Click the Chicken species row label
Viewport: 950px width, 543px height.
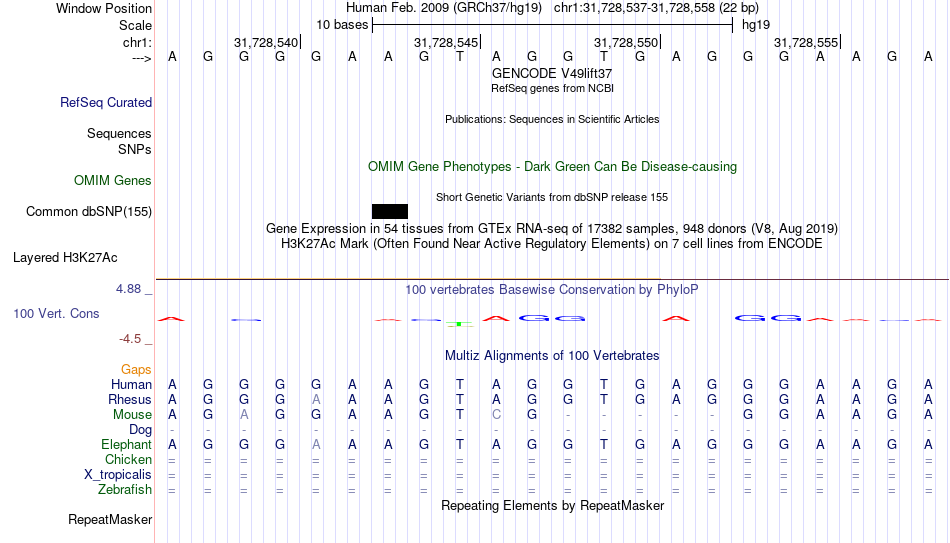128,459
